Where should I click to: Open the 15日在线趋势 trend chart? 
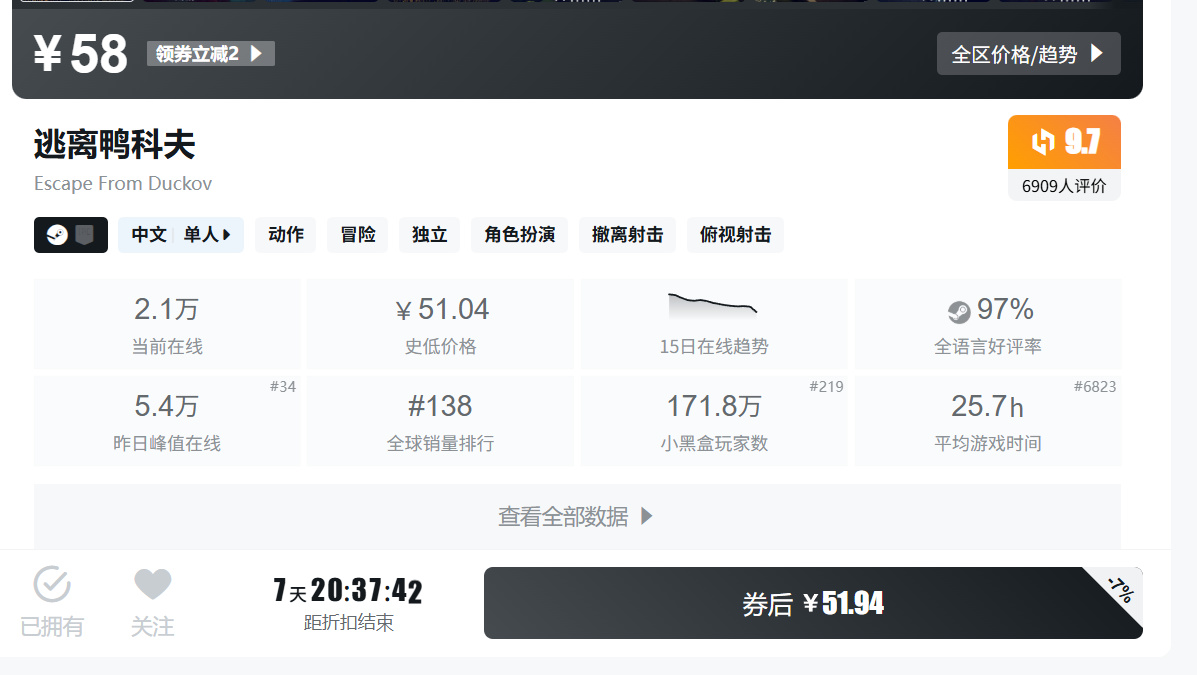714,324
